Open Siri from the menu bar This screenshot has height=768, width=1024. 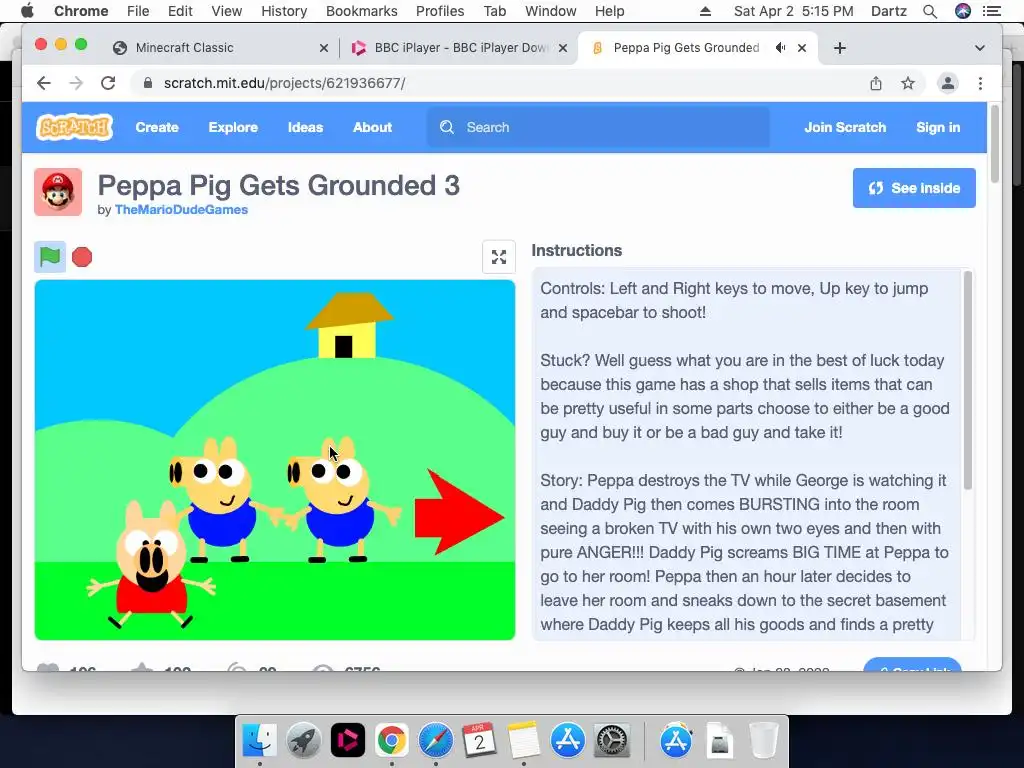pos(963,11)
